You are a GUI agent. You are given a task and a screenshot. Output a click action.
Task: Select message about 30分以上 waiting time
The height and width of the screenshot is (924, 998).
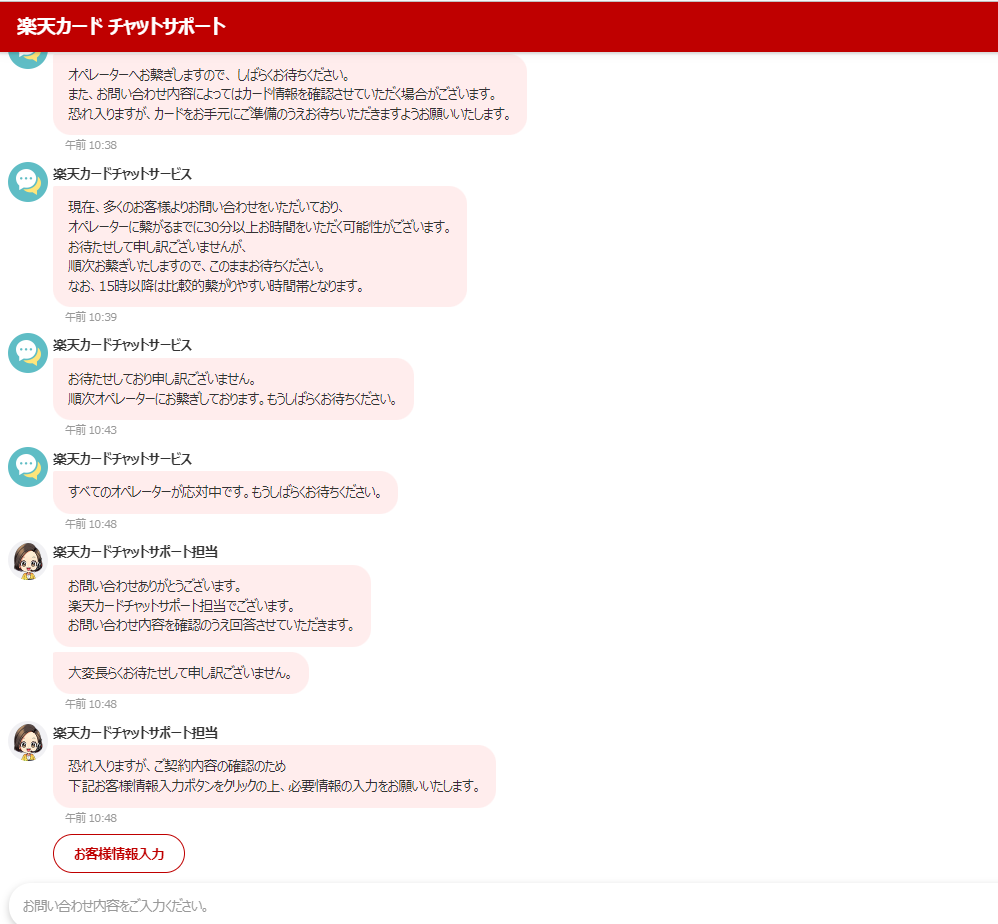(260, 246)
